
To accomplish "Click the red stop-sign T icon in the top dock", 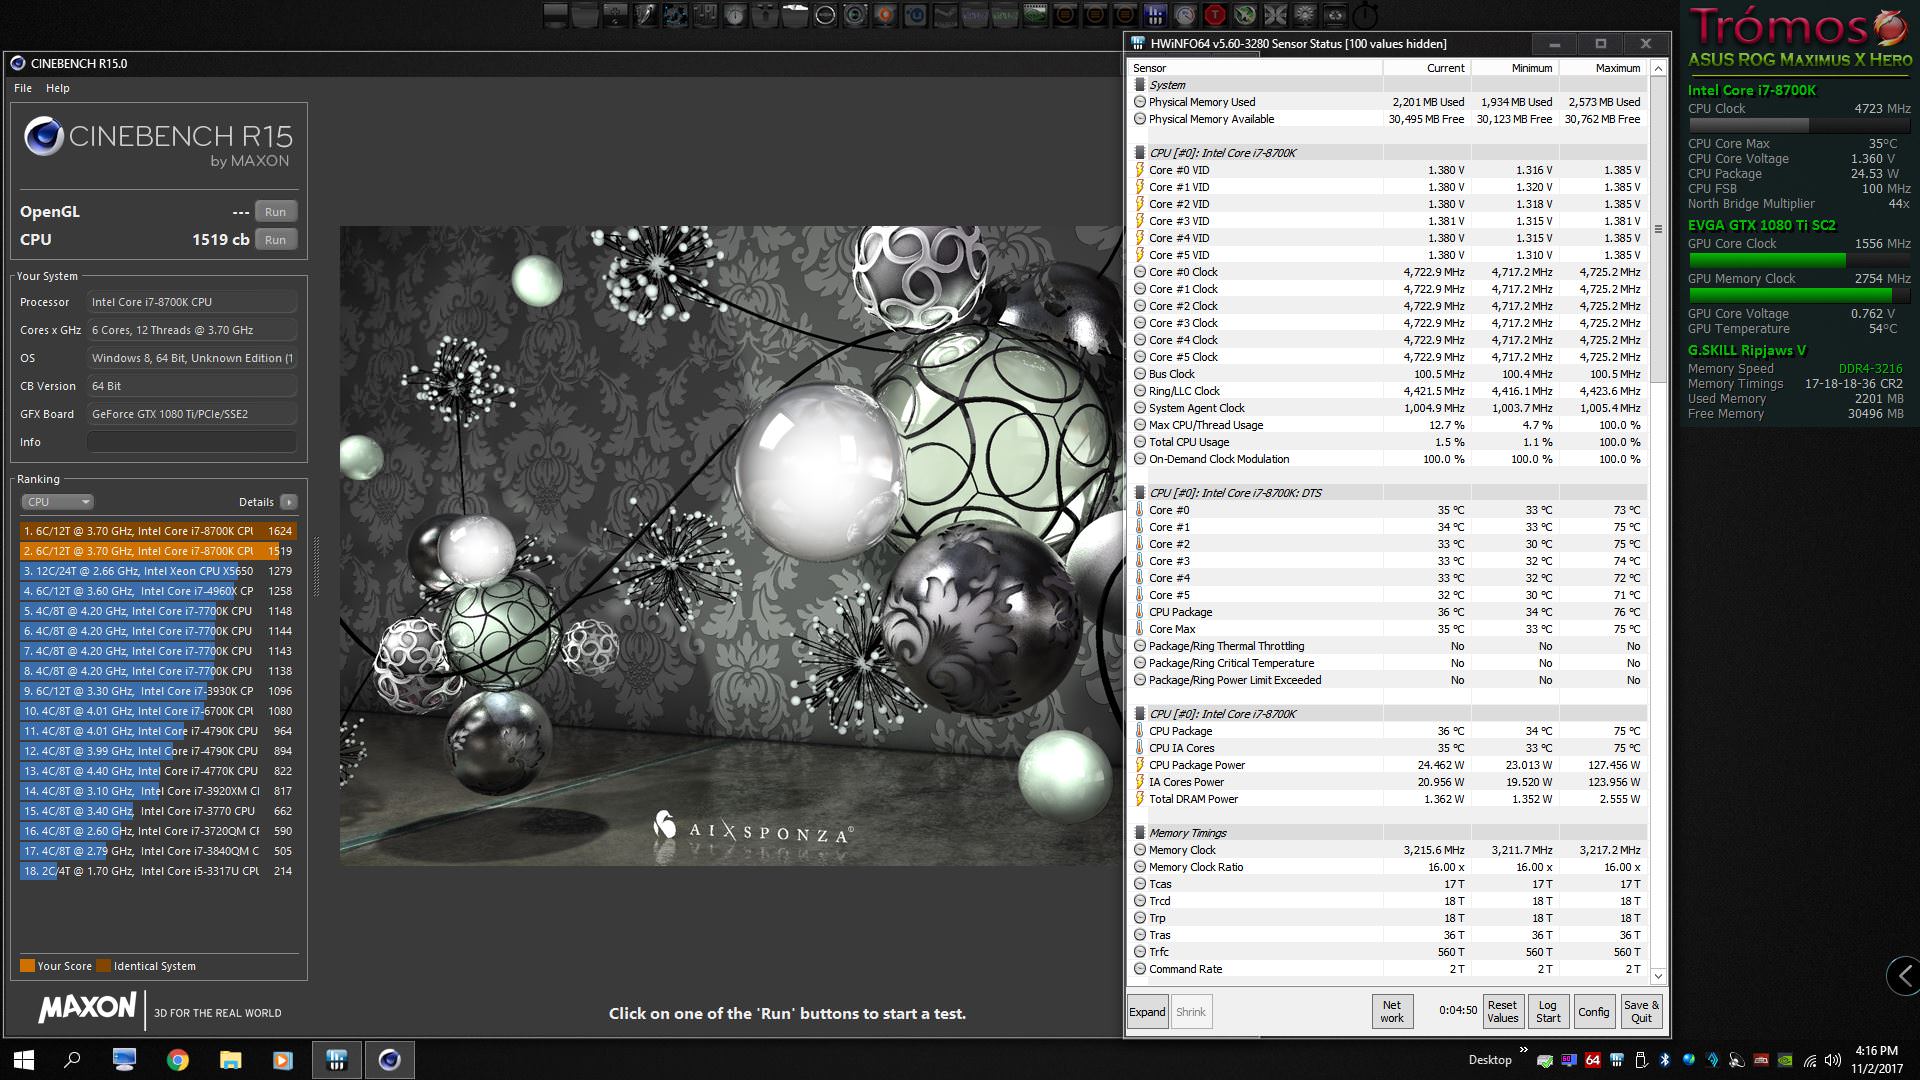I will 1215,14.
